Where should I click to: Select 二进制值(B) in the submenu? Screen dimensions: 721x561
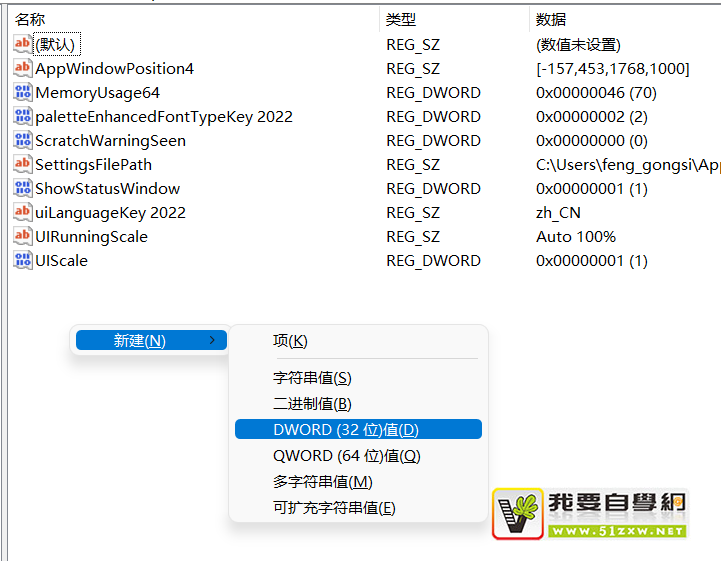pyautogui.click(x=312, y=404)
